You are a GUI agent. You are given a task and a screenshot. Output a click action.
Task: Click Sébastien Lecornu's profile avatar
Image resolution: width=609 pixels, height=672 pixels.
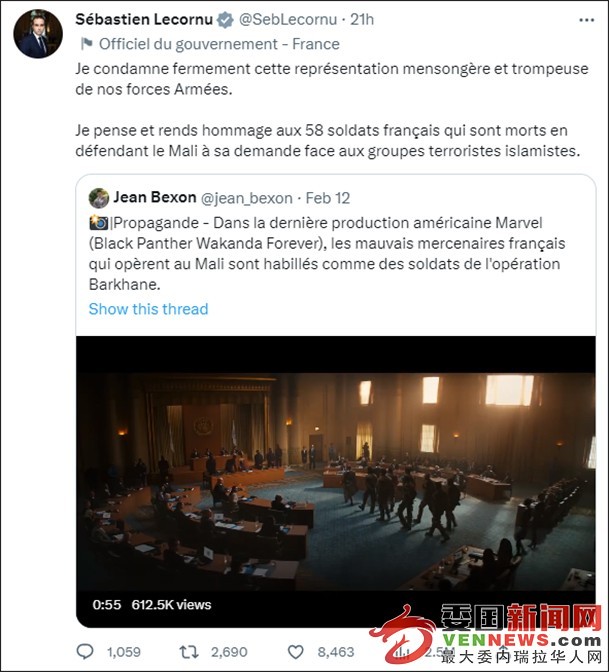point(38,33)
